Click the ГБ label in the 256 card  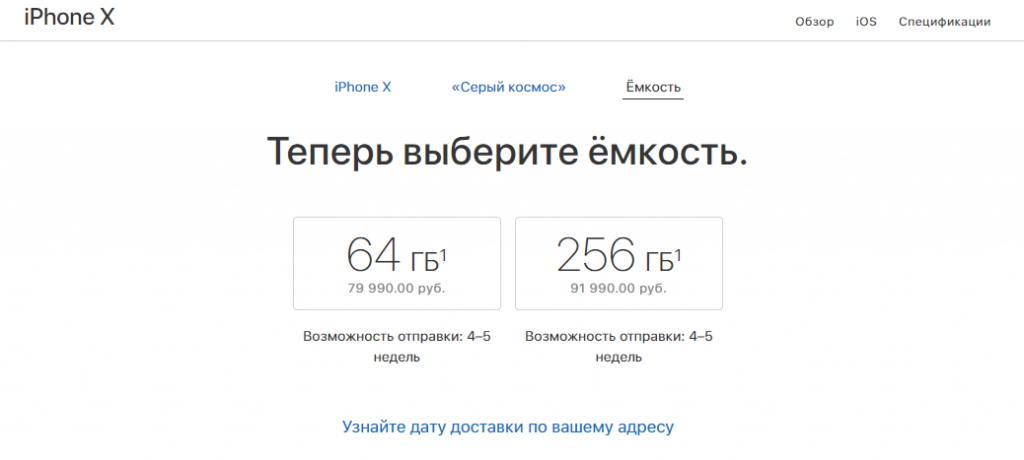pyautogui.click(x=657, y=262)
